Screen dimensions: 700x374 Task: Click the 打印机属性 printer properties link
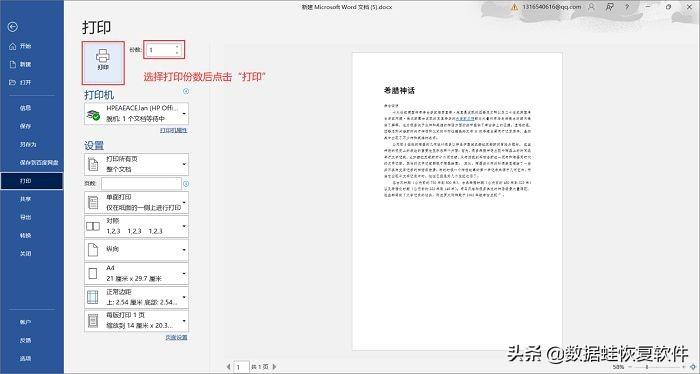coord(174,130)
